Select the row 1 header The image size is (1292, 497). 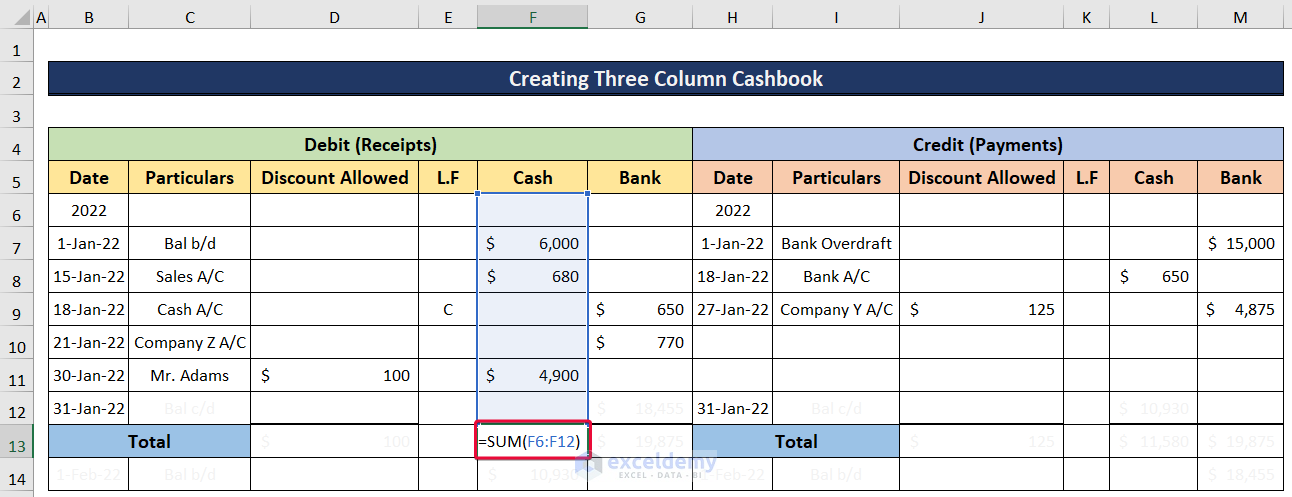click(16, 48)
